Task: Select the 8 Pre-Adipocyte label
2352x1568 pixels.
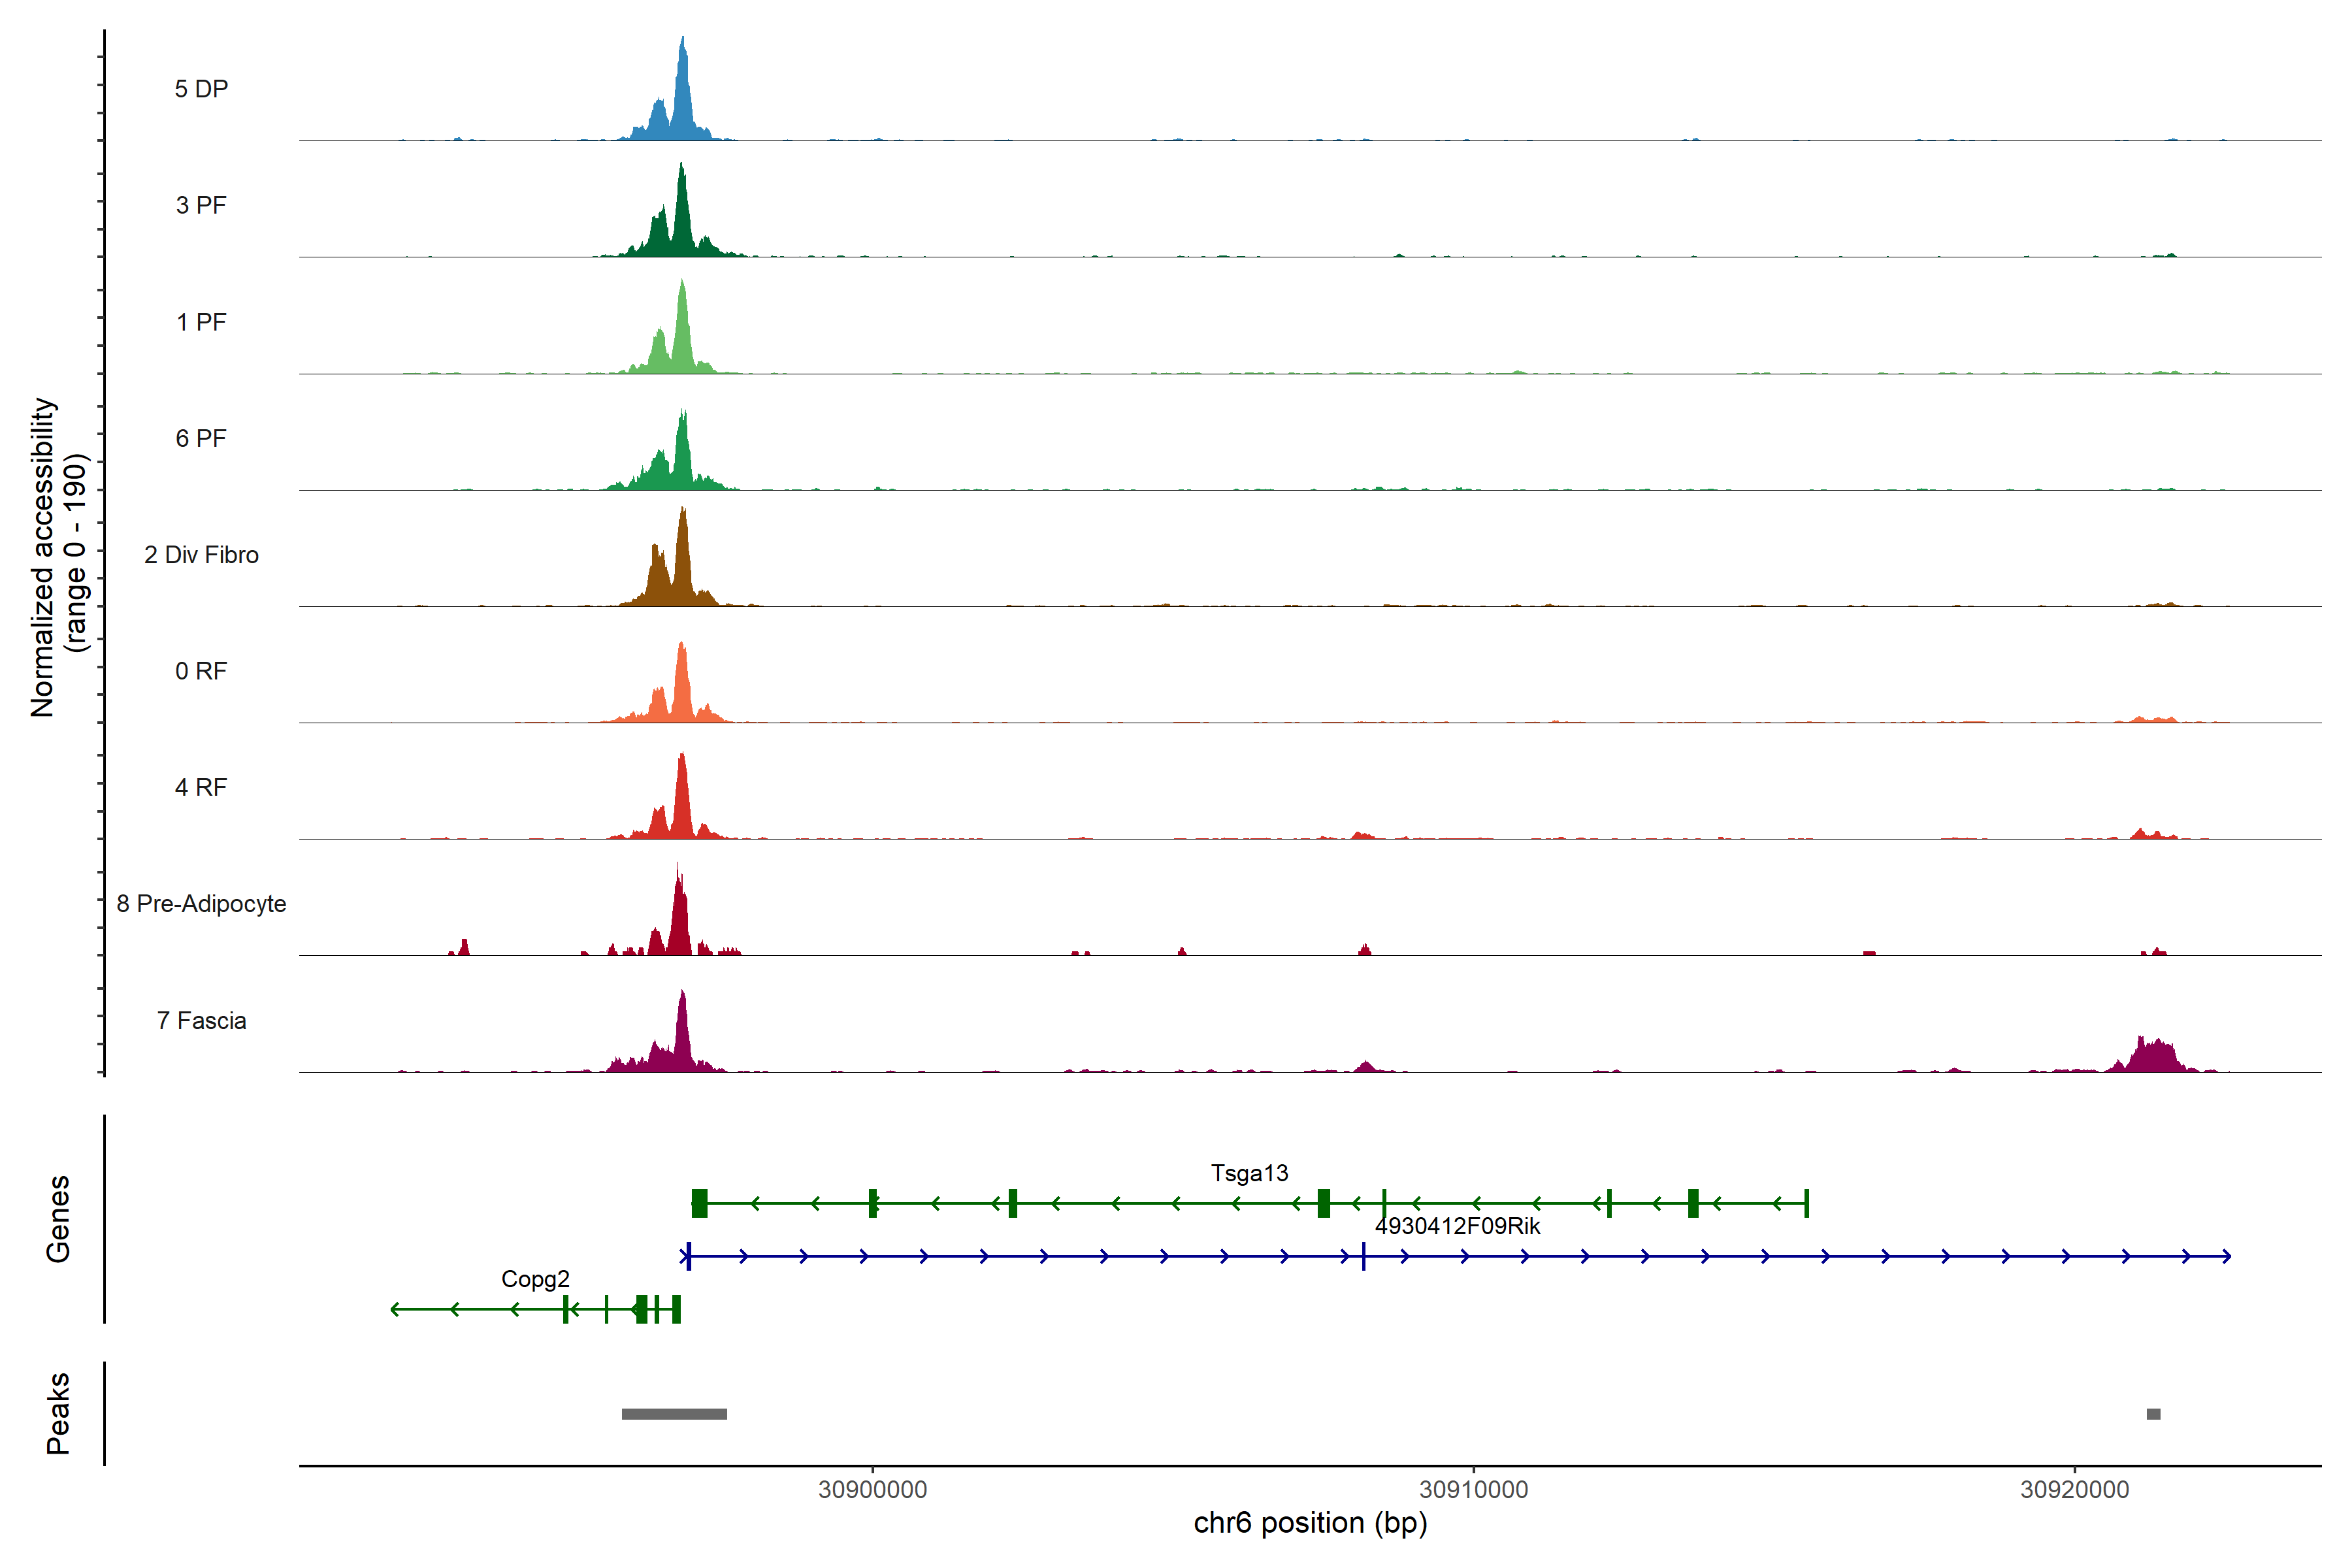Action: [201, 904]
